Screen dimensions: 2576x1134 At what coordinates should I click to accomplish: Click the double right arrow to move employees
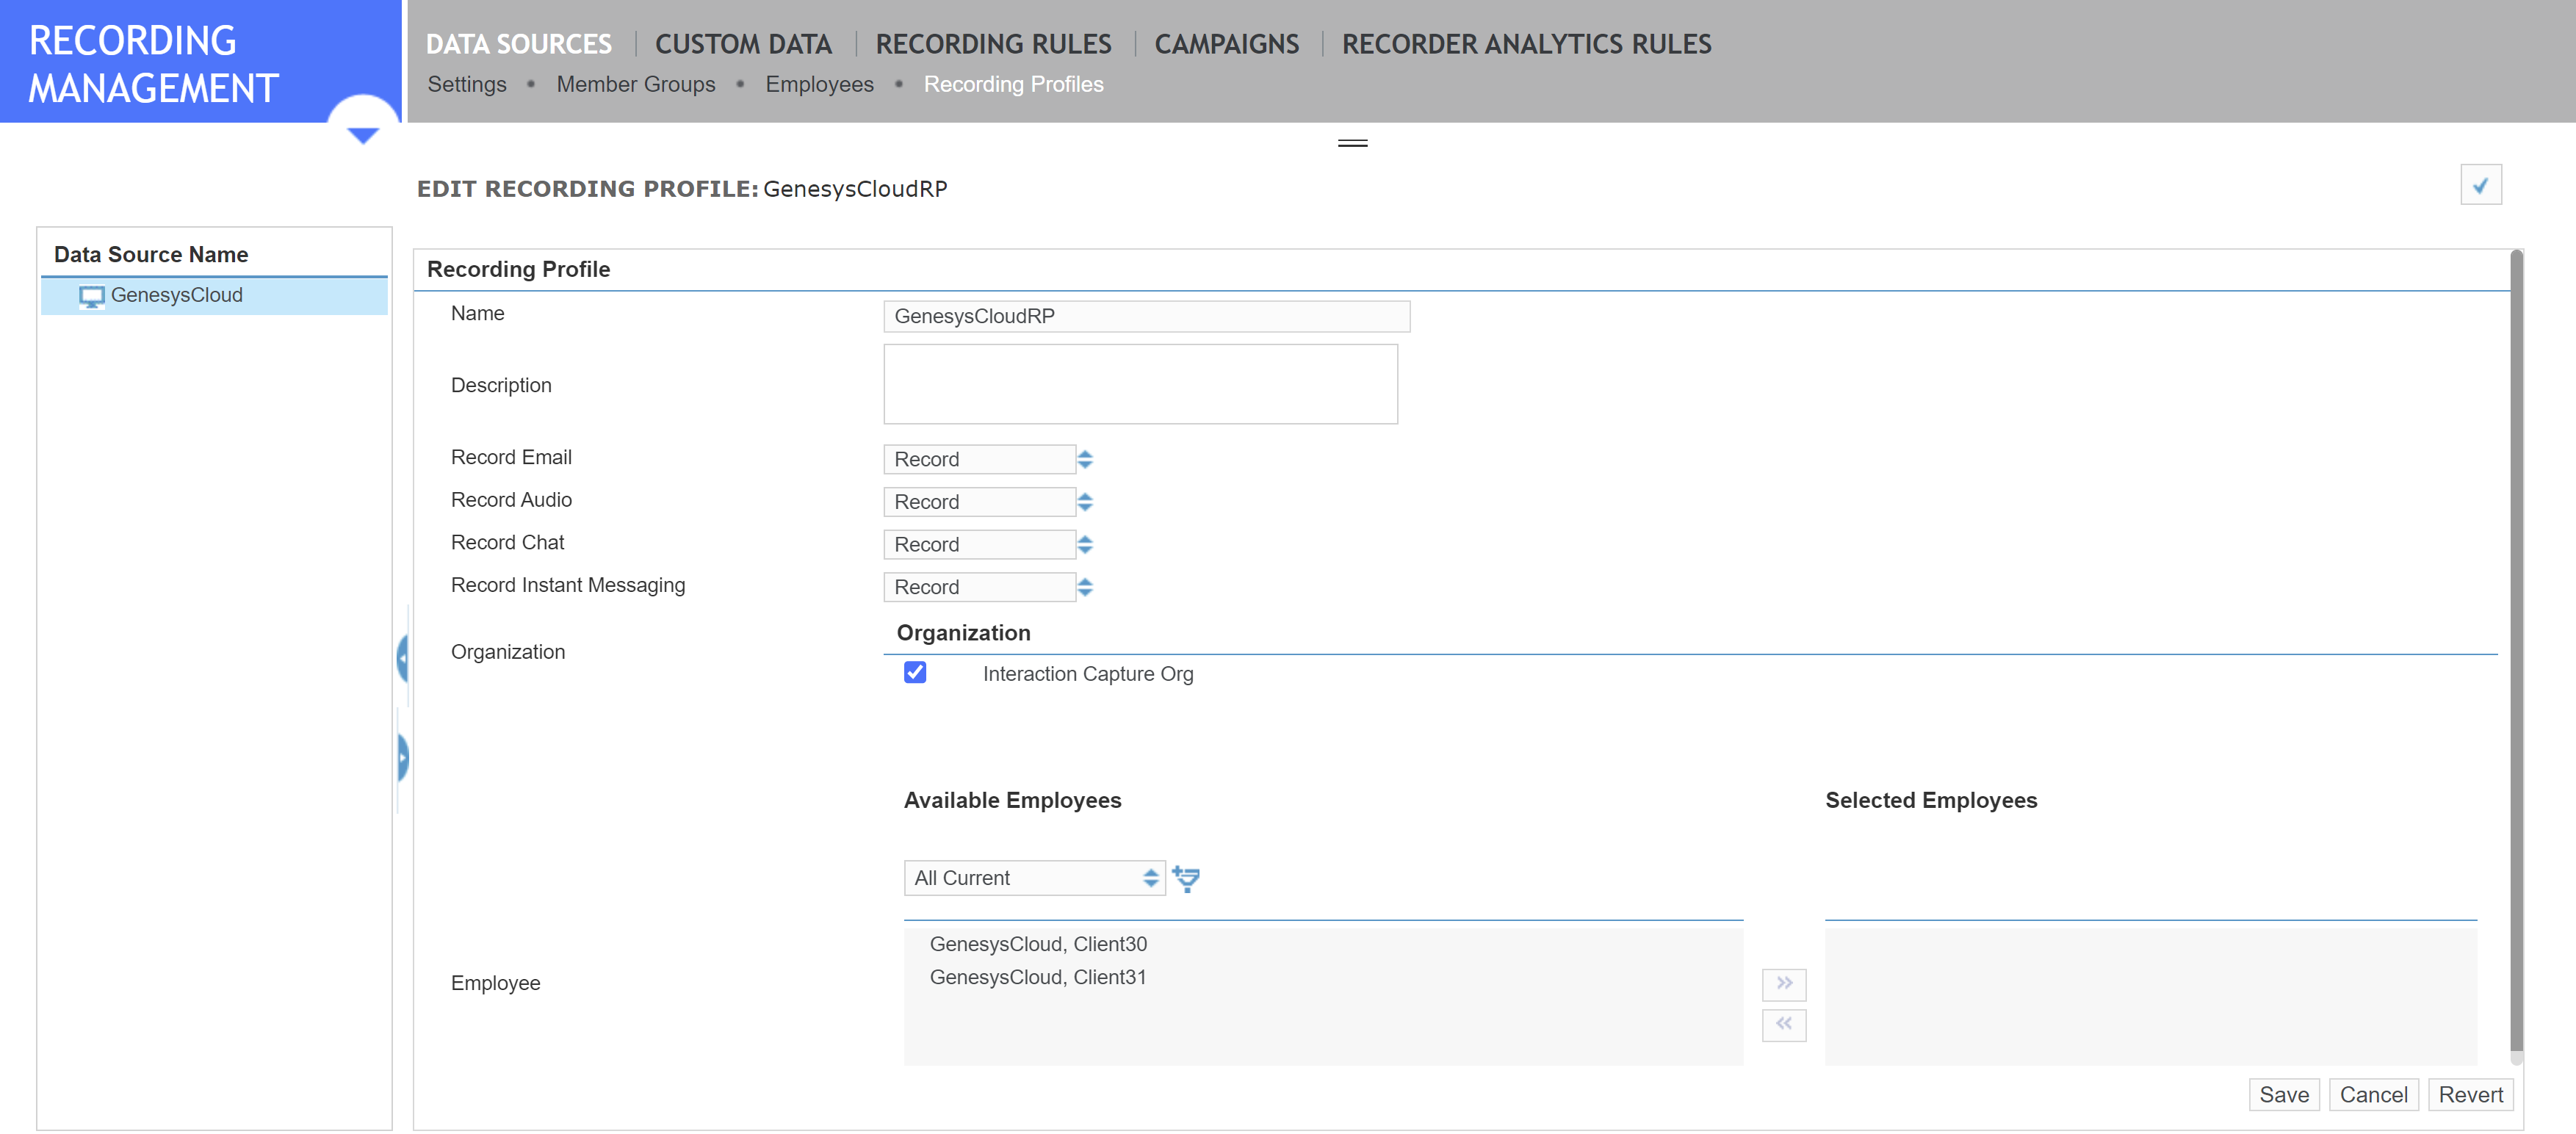click(x=1784, y=984)
